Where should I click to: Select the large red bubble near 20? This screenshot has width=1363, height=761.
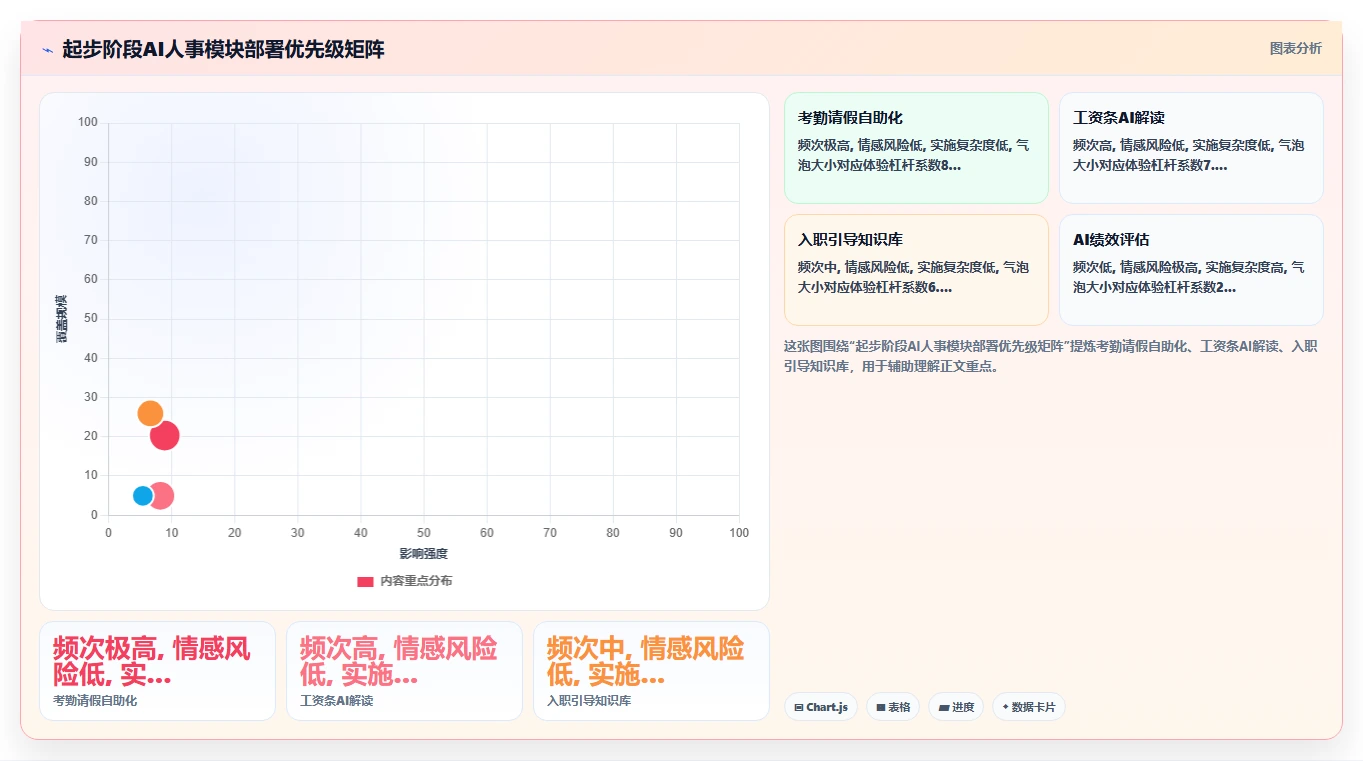[165, 435]
